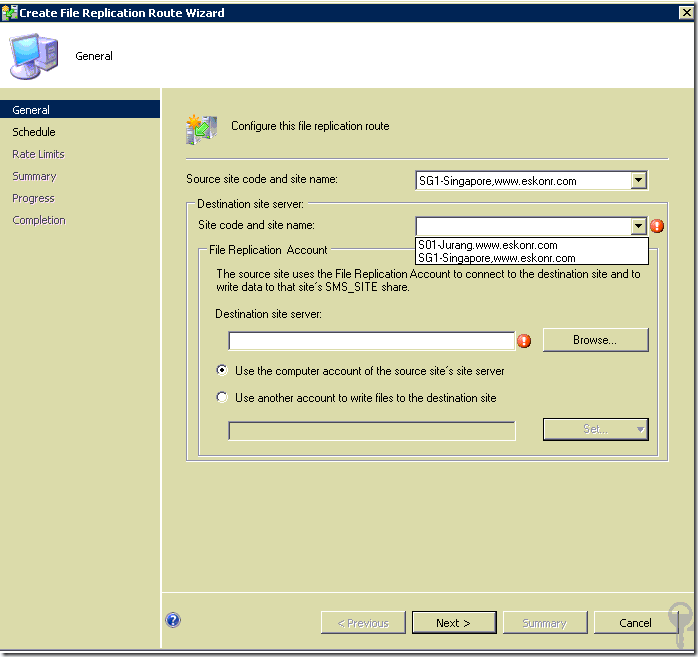
Task: Go to the Progress wizard page
Action: coord(33,198)
